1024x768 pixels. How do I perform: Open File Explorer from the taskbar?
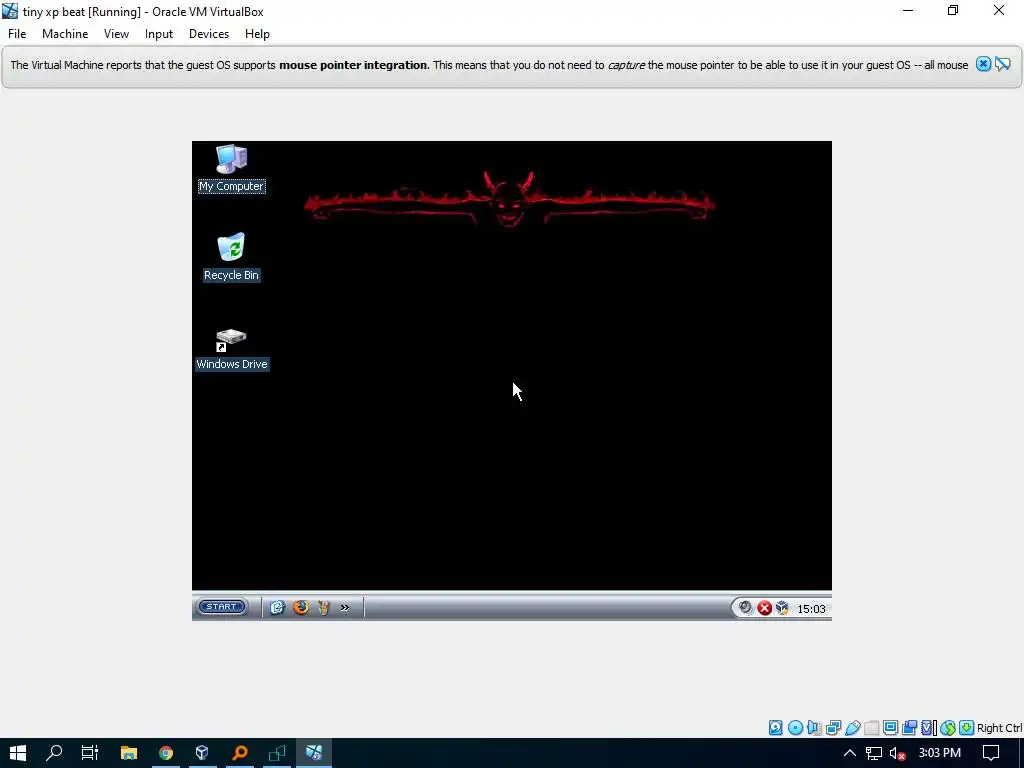click(129, 753)
